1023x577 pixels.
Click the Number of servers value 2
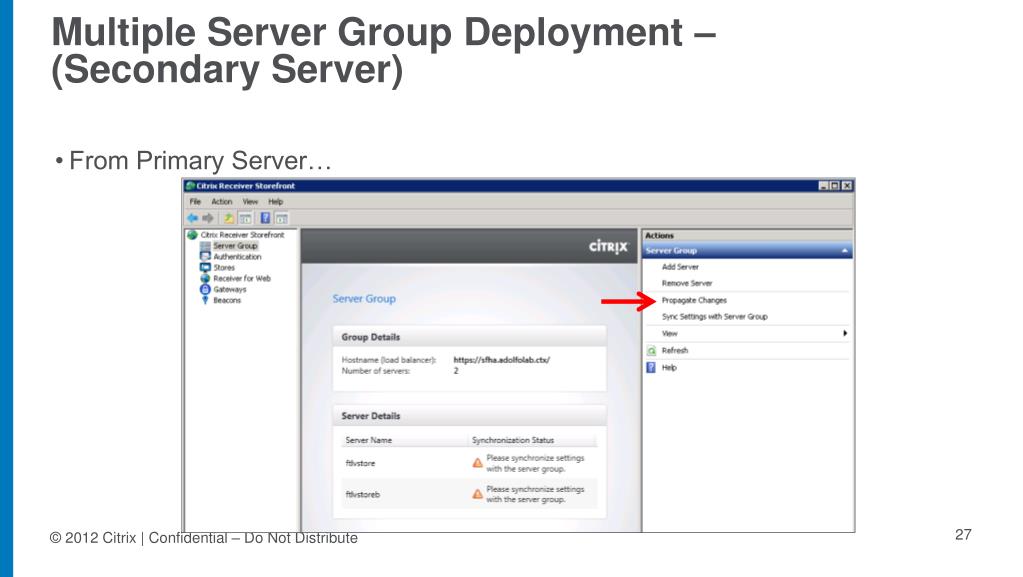coord(456,371)
